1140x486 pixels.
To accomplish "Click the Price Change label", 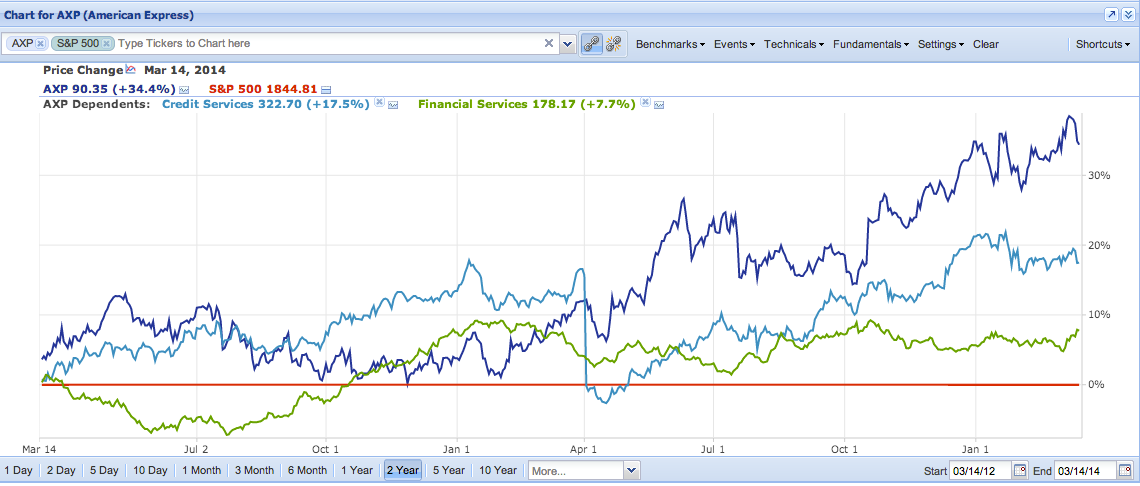I will click(83, 71).
